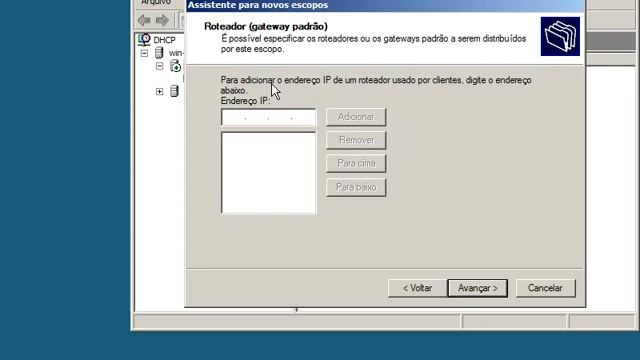Focus the Endereço IP input field
Viewport: 640px width, 360px height.
tap(269, 118)
